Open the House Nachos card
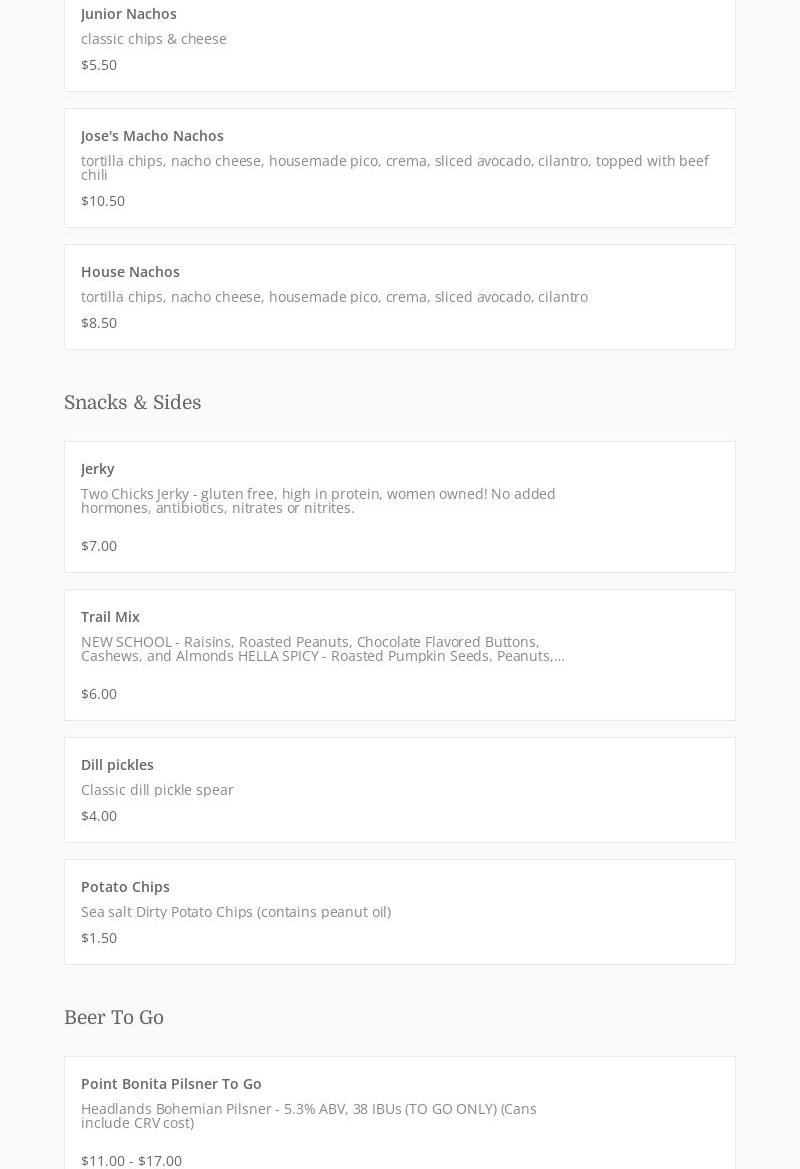The width and height of the screenshot is (800, 1169). pos(130,272)
